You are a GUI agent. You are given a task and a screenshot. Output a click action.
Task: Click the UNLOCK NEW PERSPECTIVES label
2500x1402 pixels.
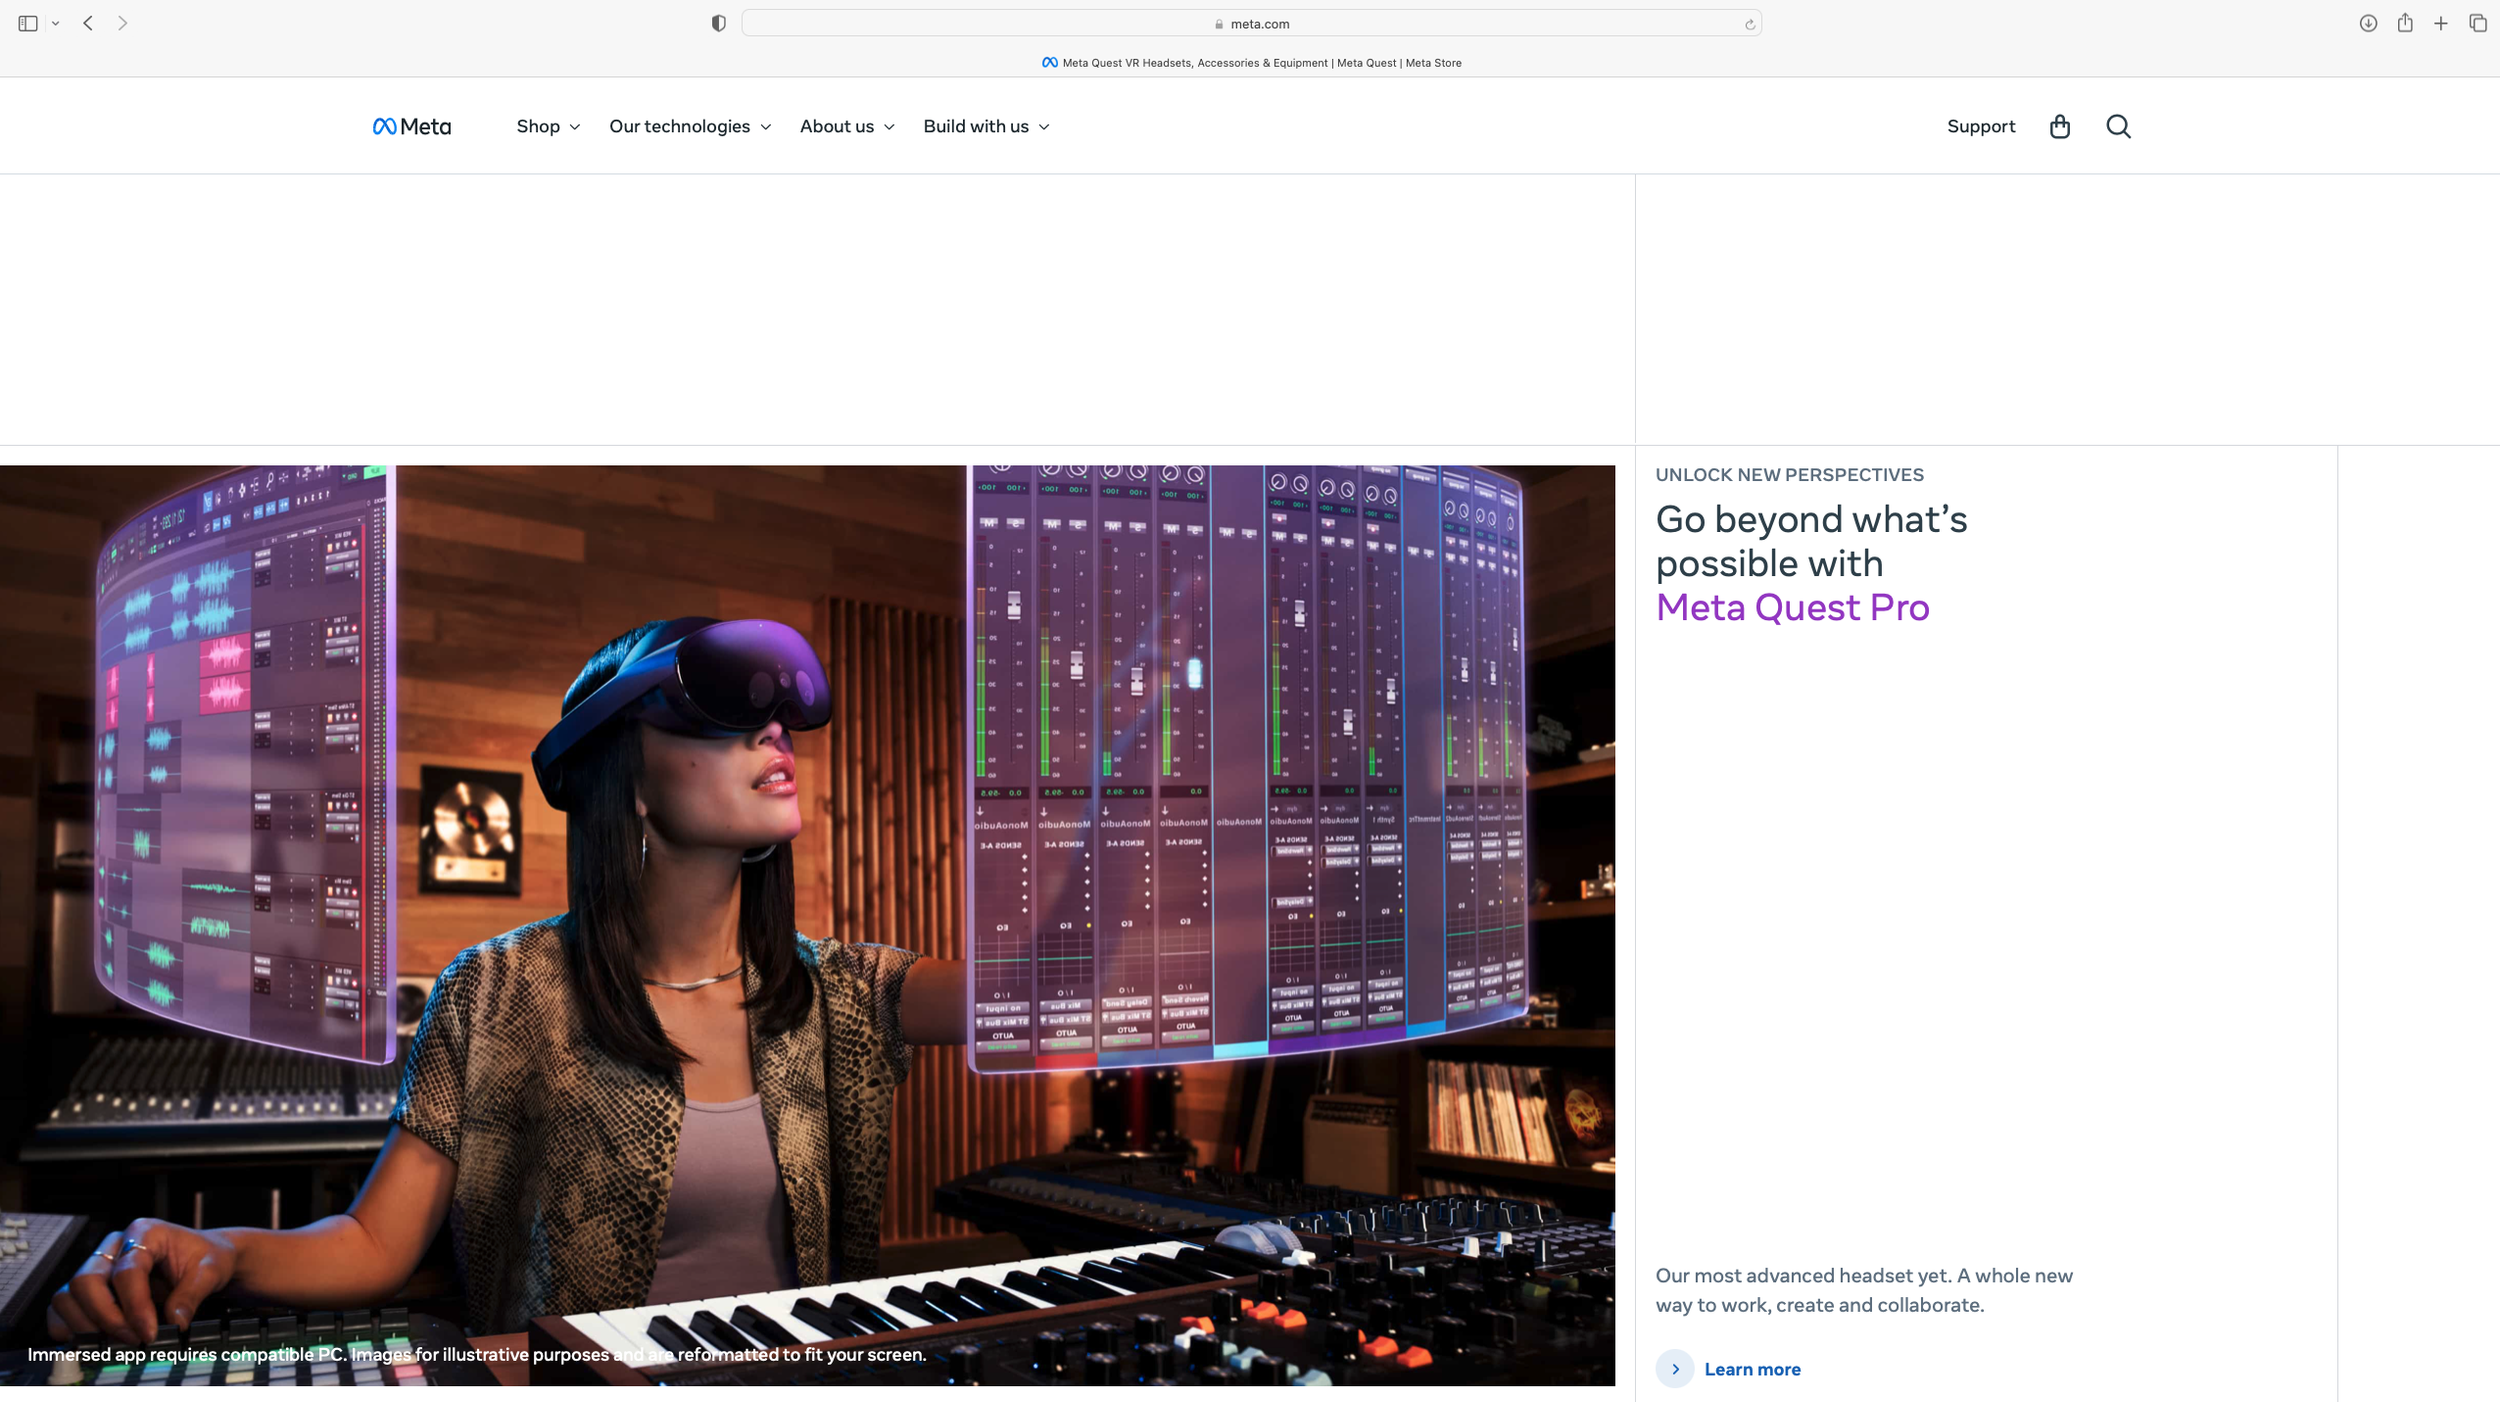pos(1789,475)
